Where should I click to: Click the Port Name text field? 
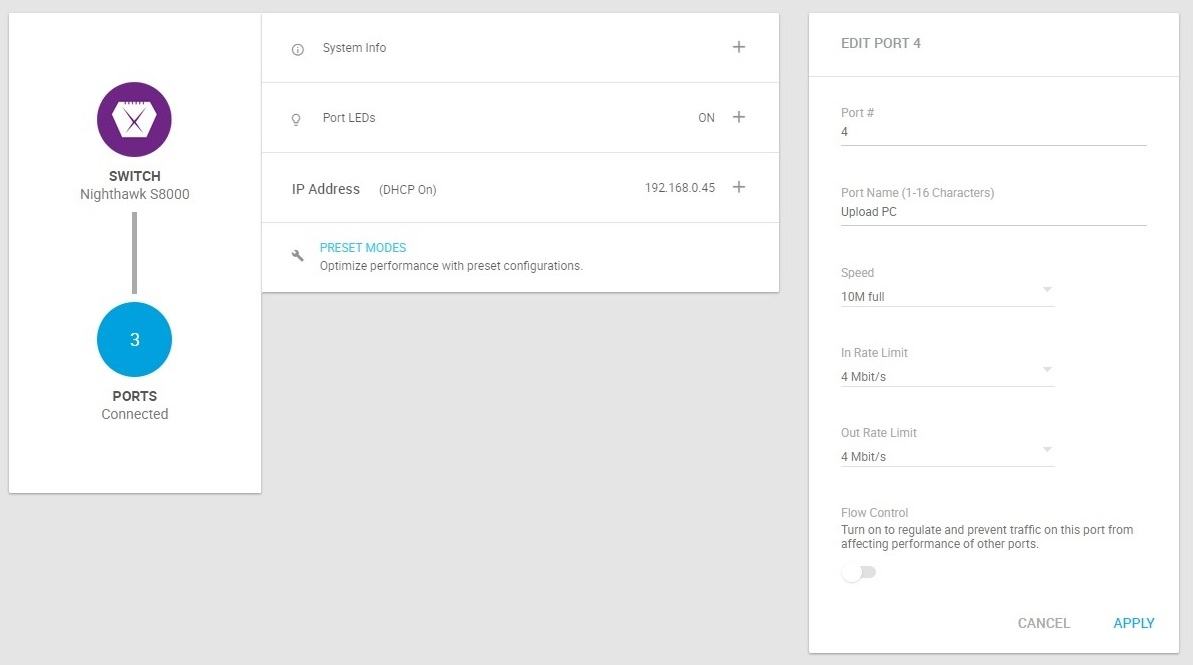click(x=992, y=212)
